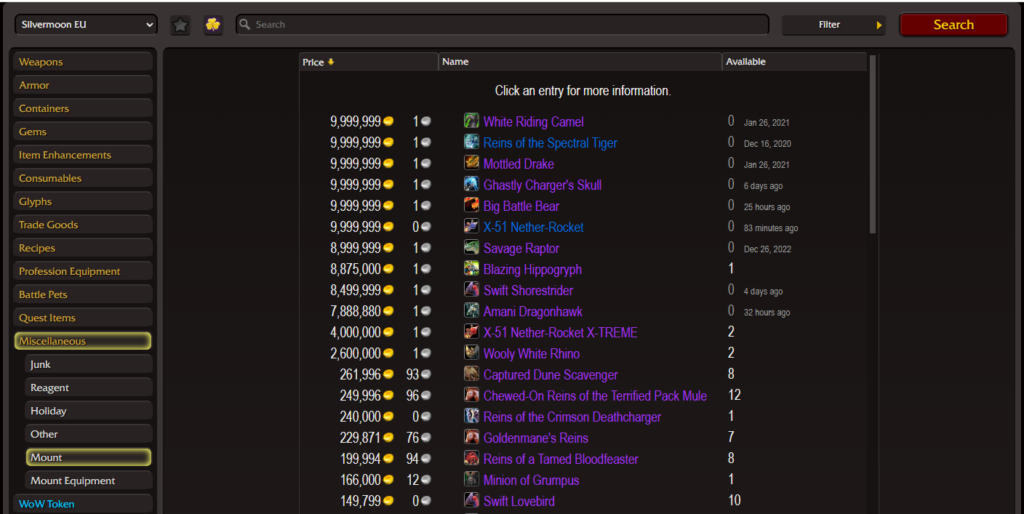Open Swift Lovebird entry
Viewport: 1024px width, 514px height.
[519, 501]
